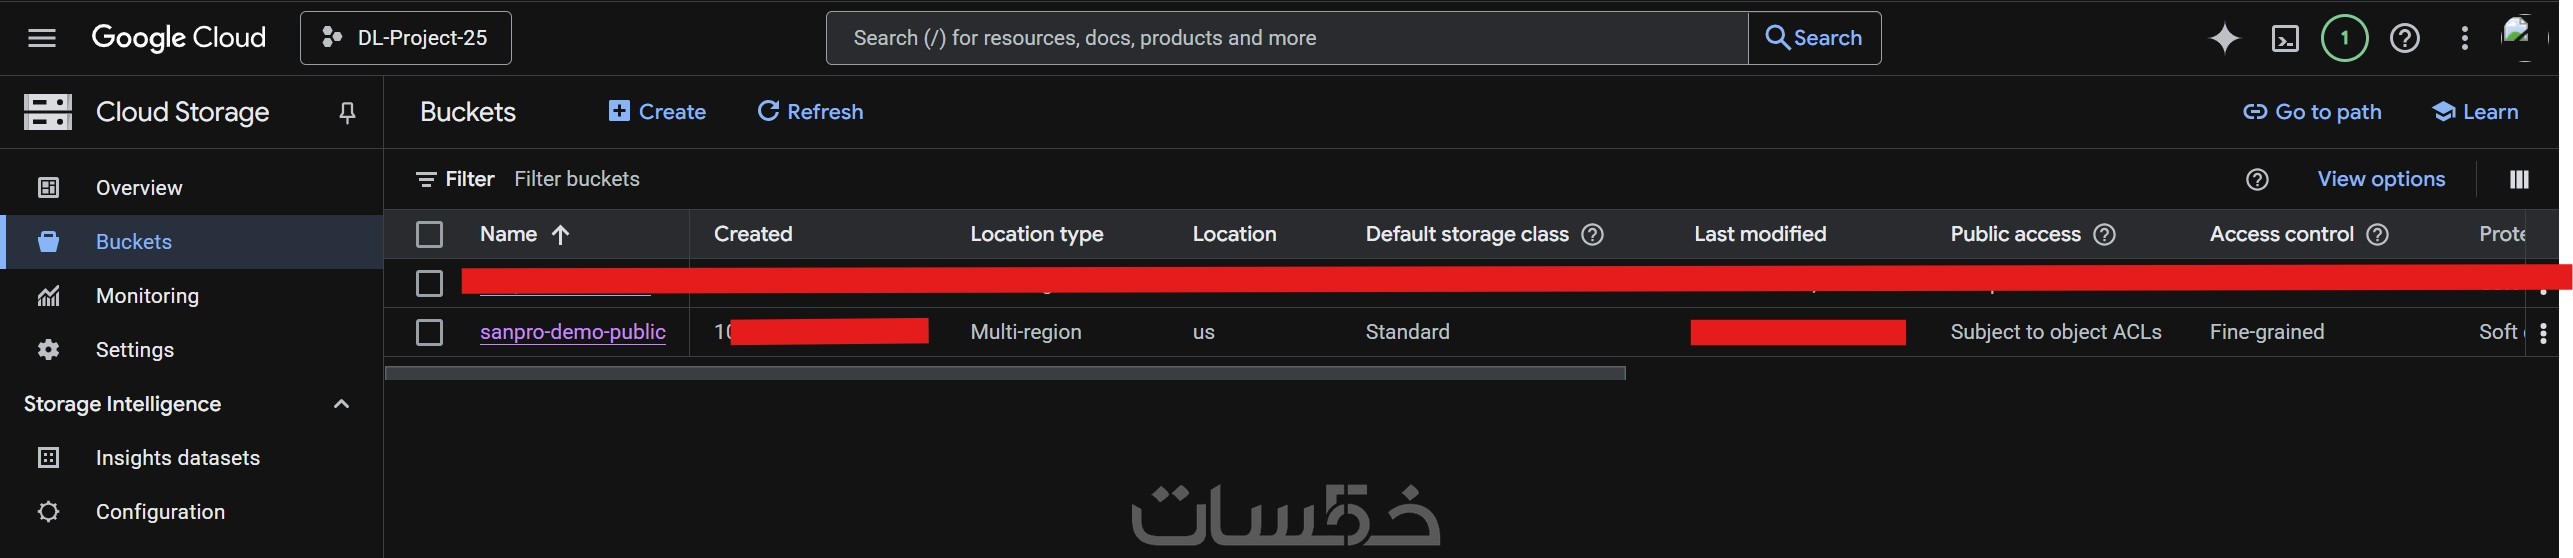Open the help question mark menu
Viewport: 2573px width, 558px height.
click(2404, 39)
